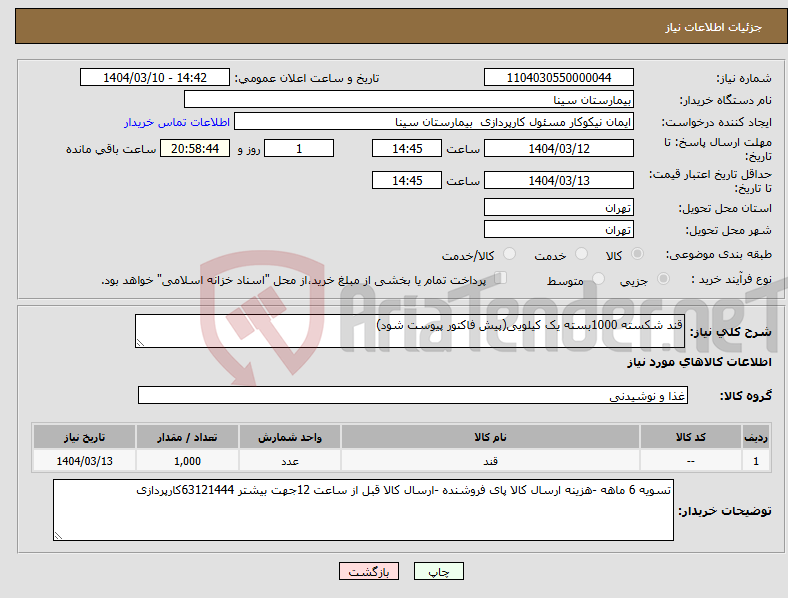The height and width of the screenshot is (598, 788).
Task: Click the description textarea resize handle
Action: coord(140,343)
